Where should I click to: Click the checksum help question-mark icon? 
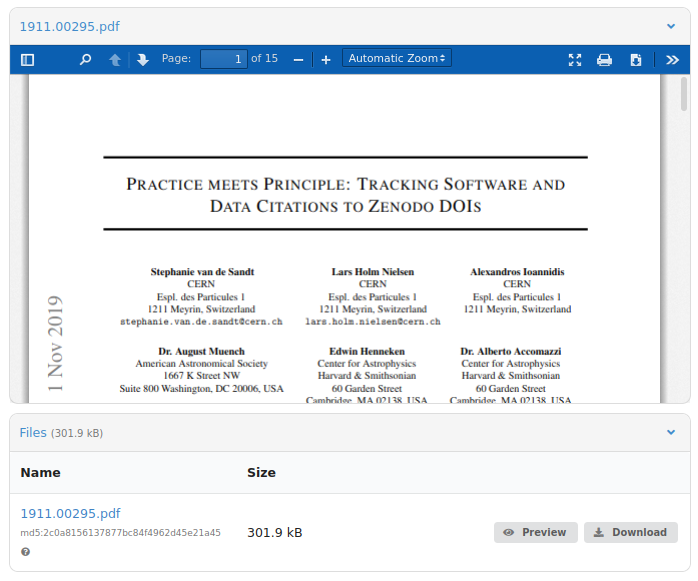point(25,552)
